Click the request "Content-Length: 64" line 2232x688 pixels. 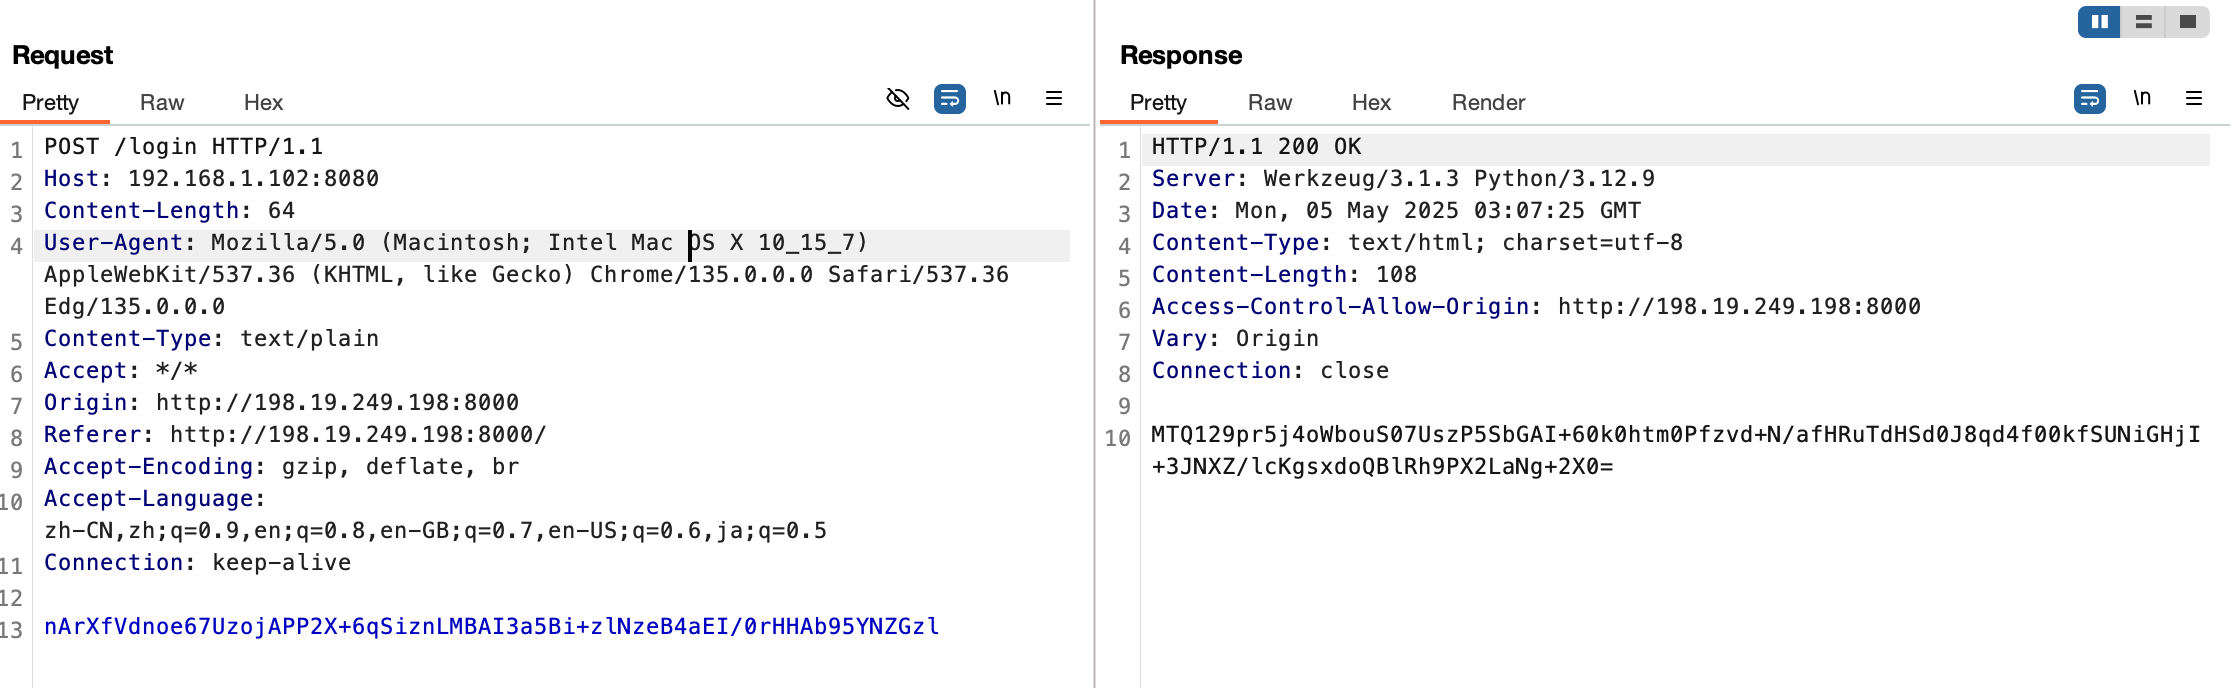tap(170, 211)
